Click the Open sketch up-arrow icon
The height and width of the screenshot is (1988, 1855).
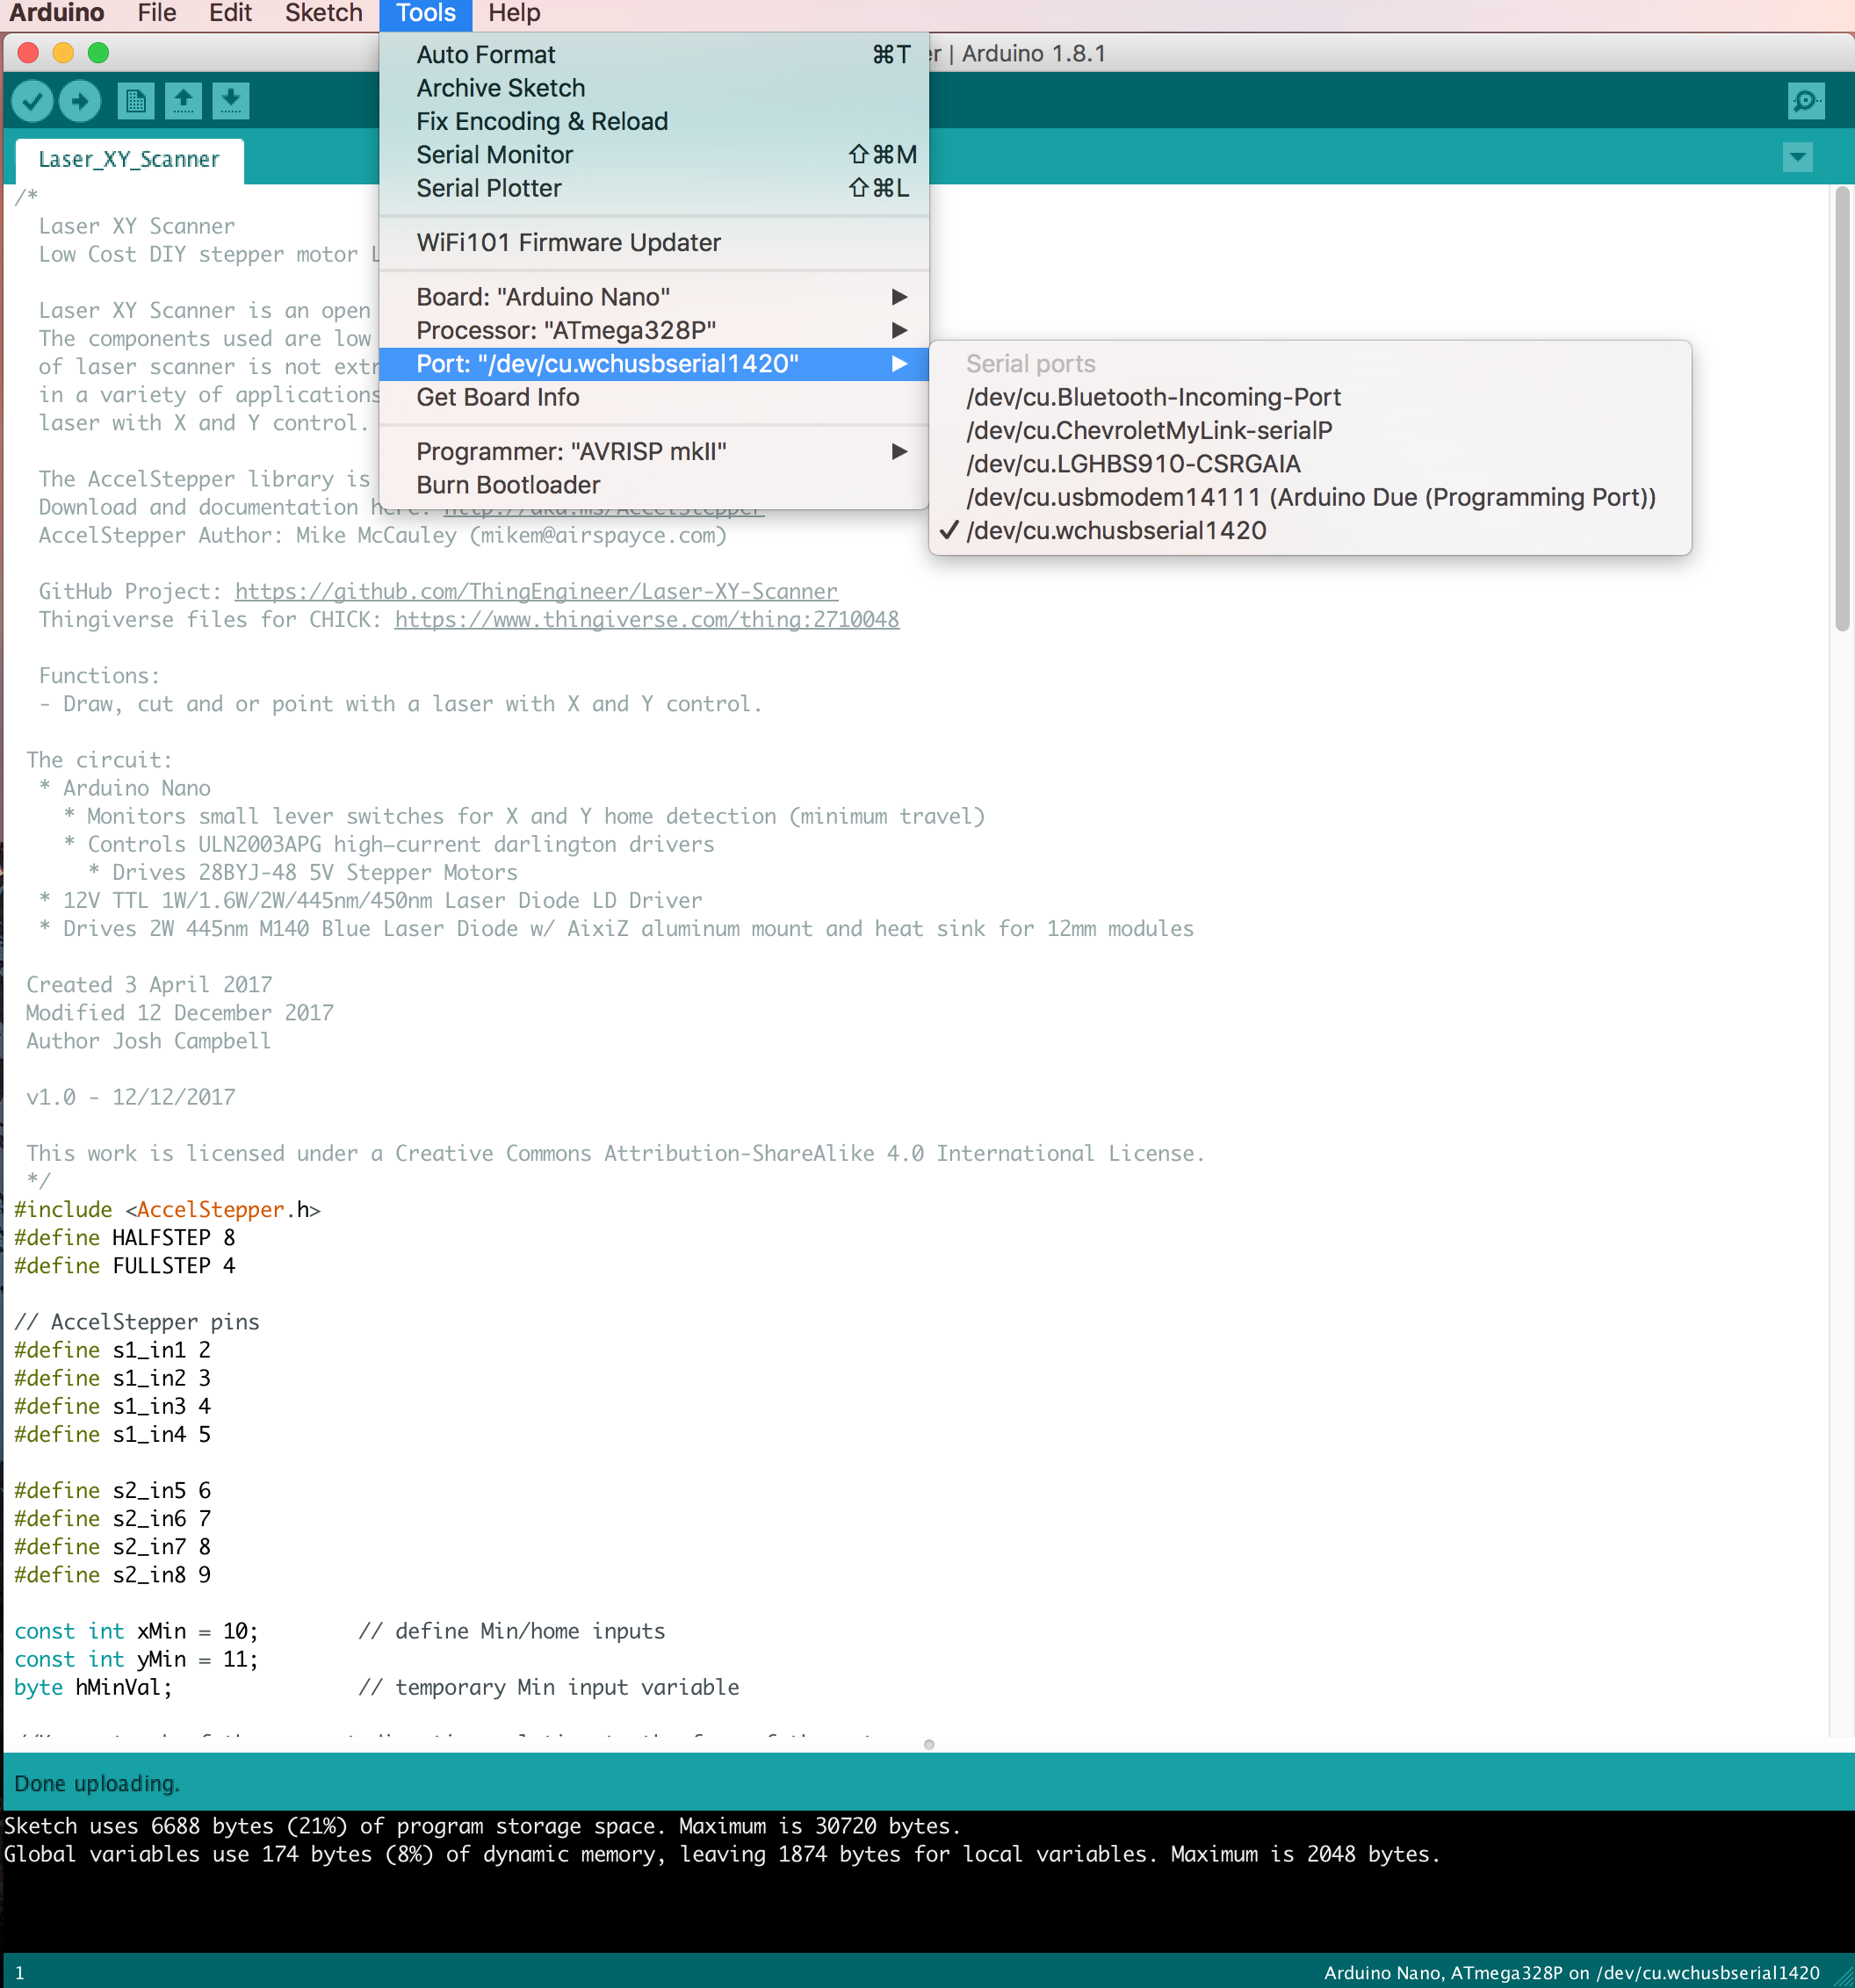point(183,101)
